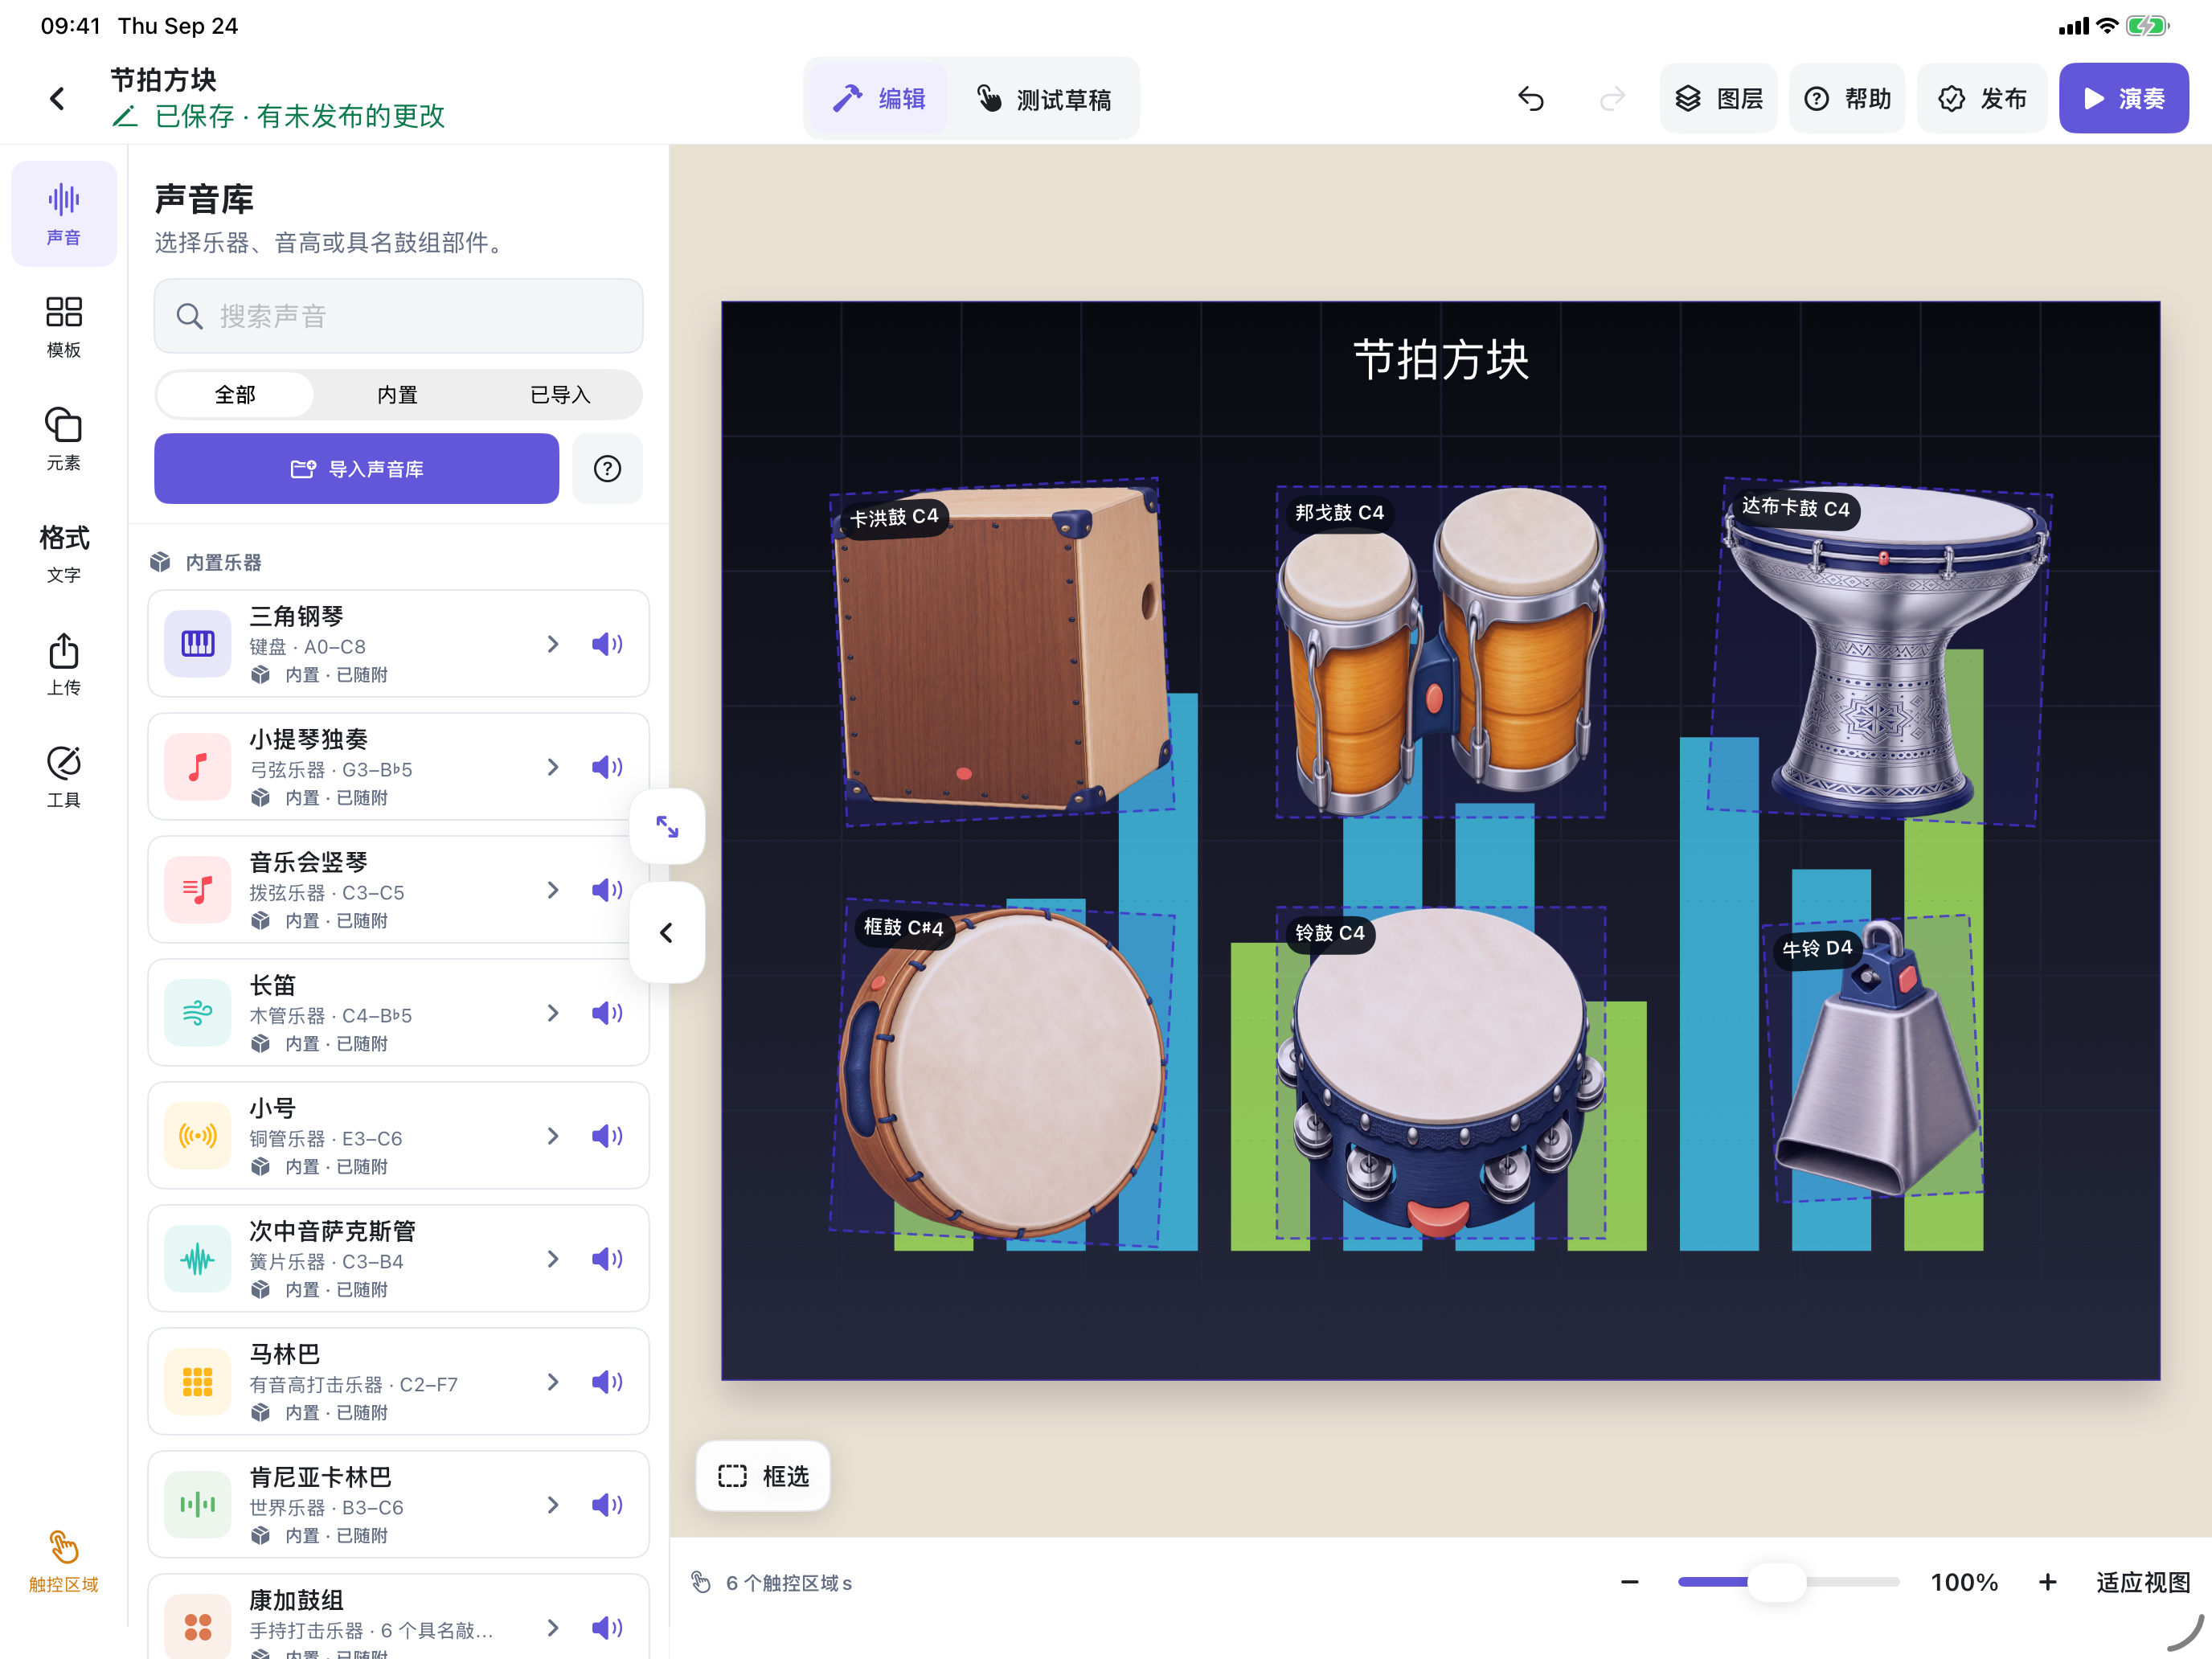This screenshot has height=1659, width=2212.
Task: Open the 触控区域 touch zones panel
Action: click(63, 1561)
